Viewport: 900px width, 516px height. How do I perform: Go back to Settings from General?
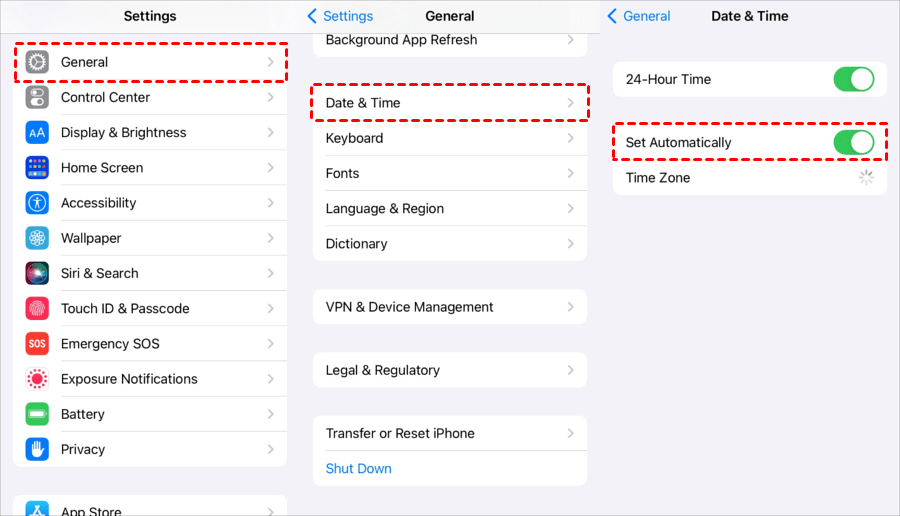click(340, 16)
